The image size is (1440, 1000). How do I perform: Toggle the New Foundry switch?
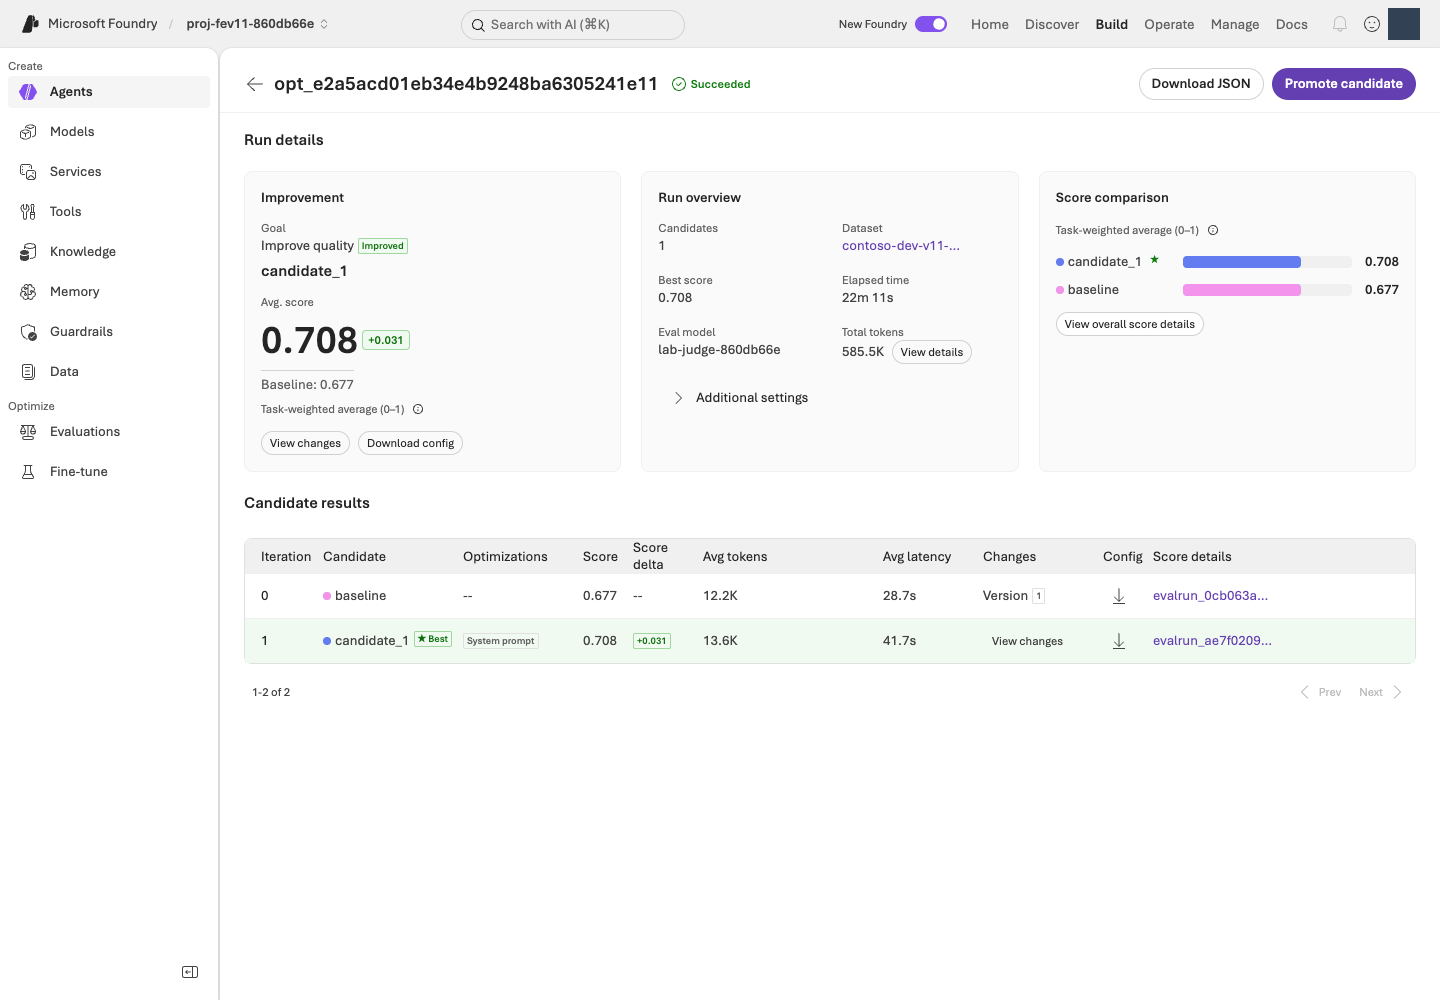coord(931,24)
